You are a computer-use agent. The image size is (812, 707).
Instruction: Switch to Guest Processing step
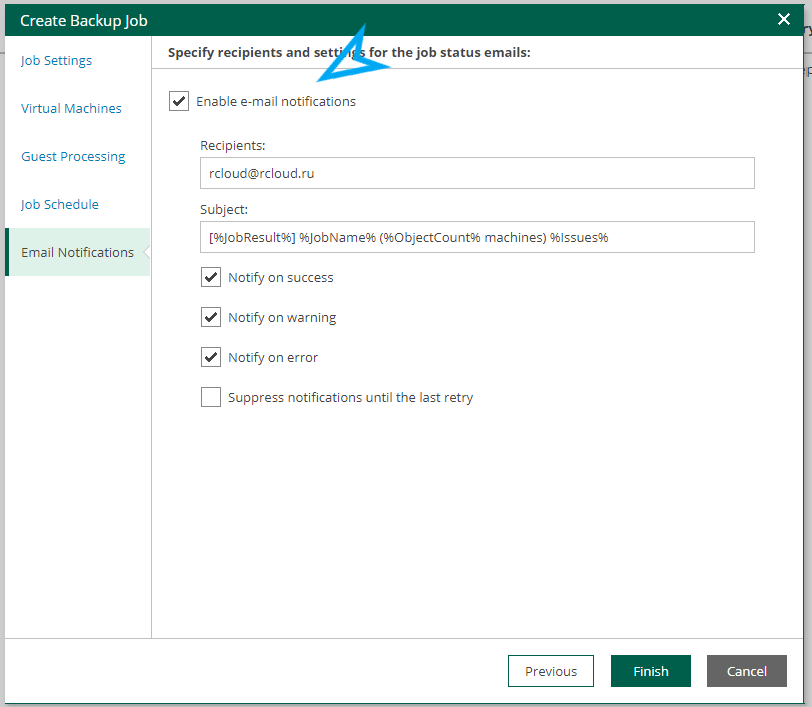pos(73,156)
